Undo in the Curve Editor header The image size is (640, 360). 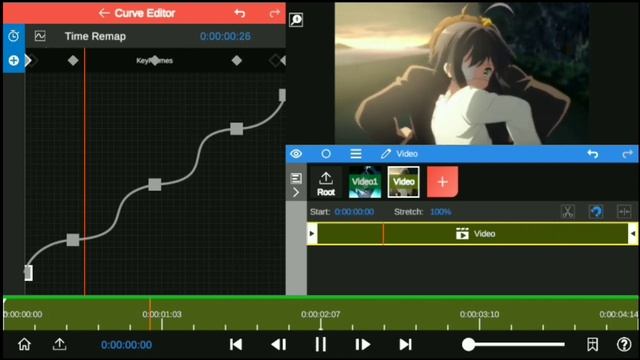pyautogui.click(x=240, y=13)
